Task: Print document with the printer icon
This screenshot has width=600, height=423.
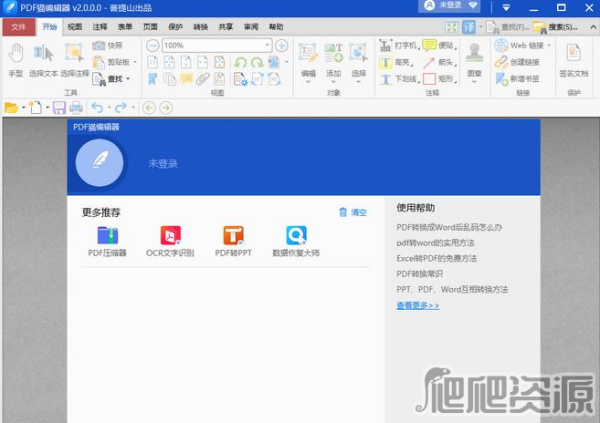Action: (x=76, y=108)
